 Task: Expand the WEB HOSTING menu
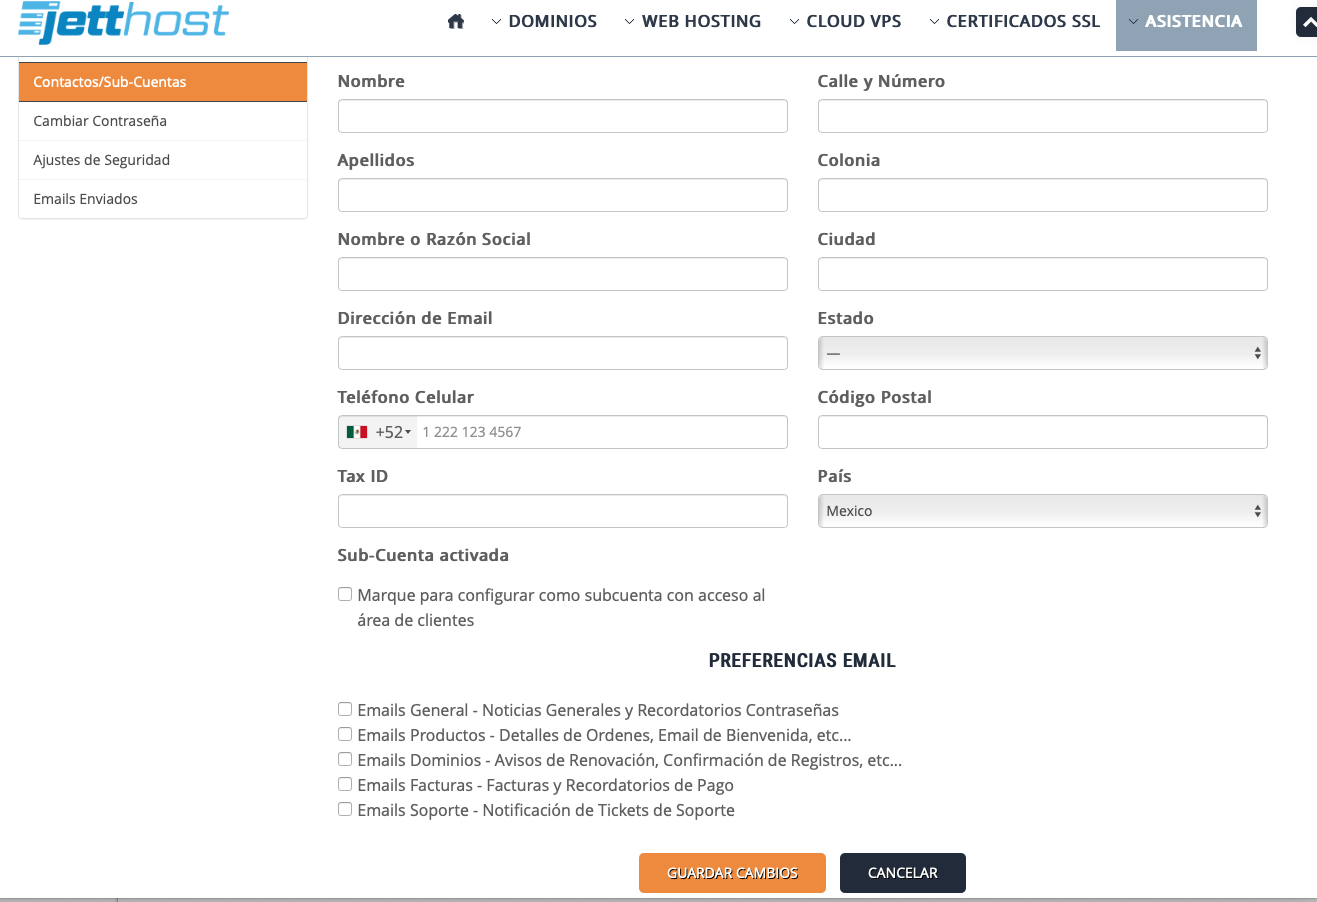(x=692, y=21)
